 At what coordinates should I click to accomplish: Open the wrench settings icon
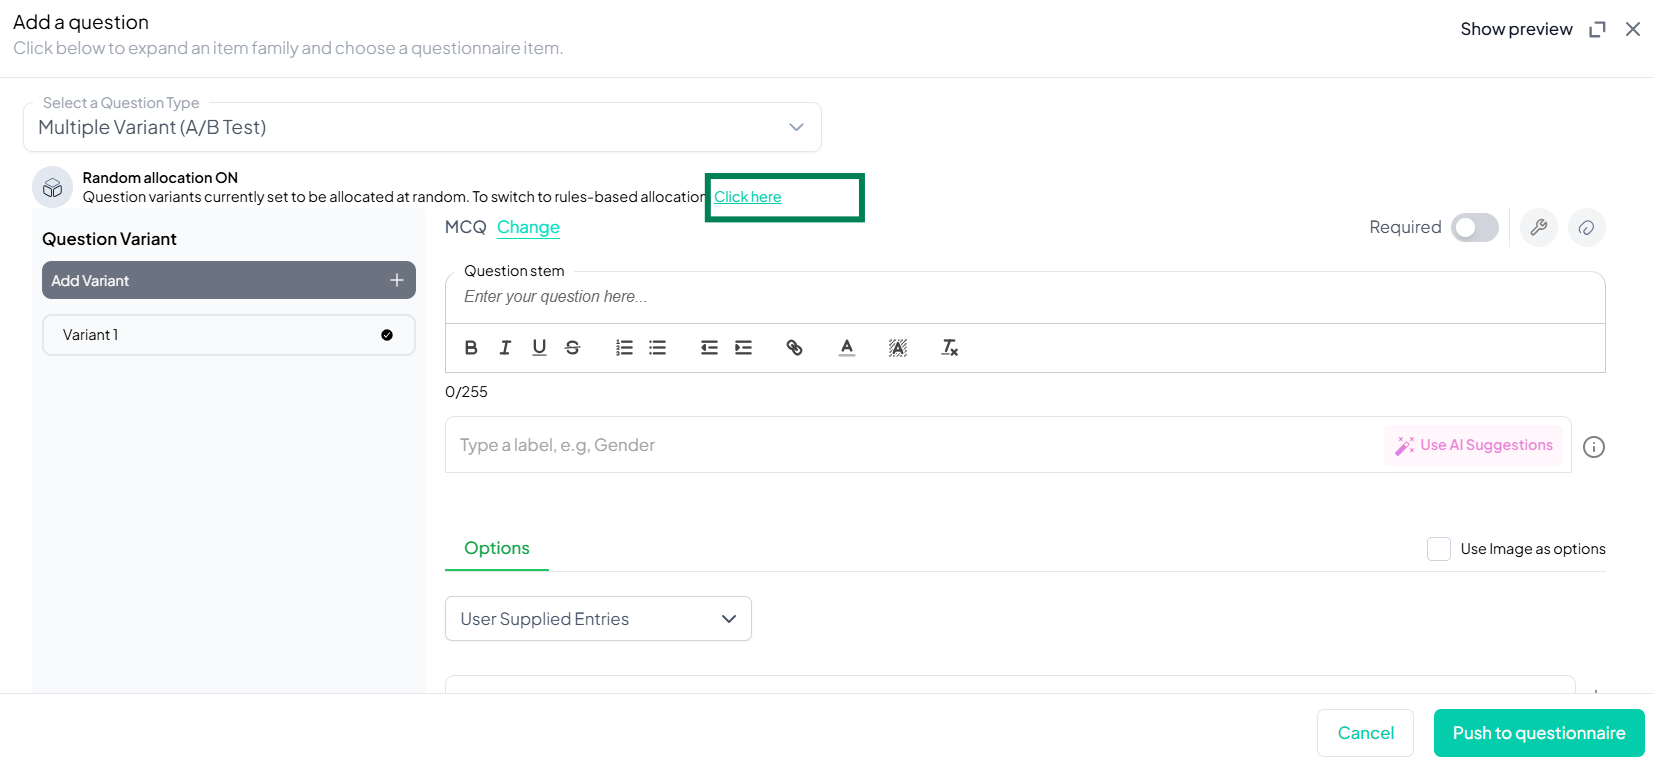[x=1538, y=228]
